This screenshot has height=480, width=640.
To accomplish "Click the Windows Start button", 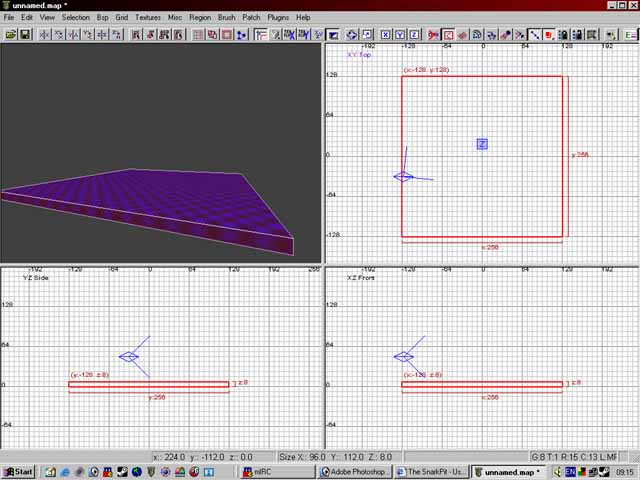I will 18,471.
